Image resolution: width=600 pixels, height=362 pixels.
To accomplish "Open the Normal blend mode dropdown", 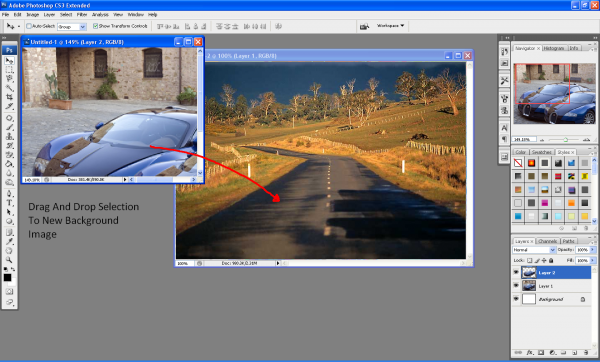I will click(x=534, y=250).
